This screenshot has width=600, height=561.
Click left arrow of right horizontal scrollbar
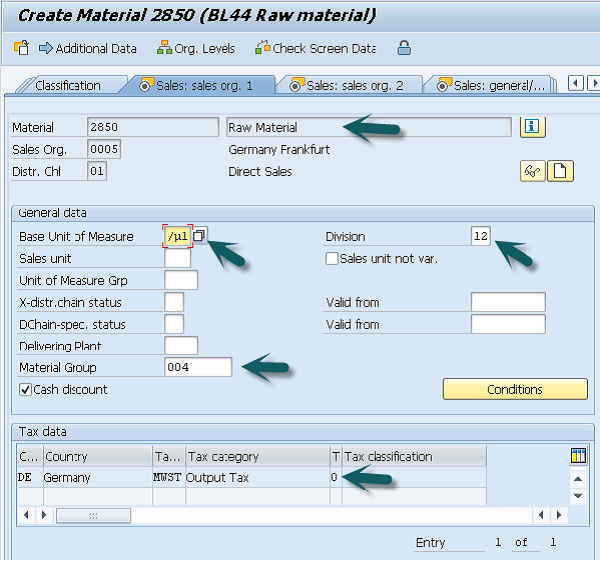[541, 515]
